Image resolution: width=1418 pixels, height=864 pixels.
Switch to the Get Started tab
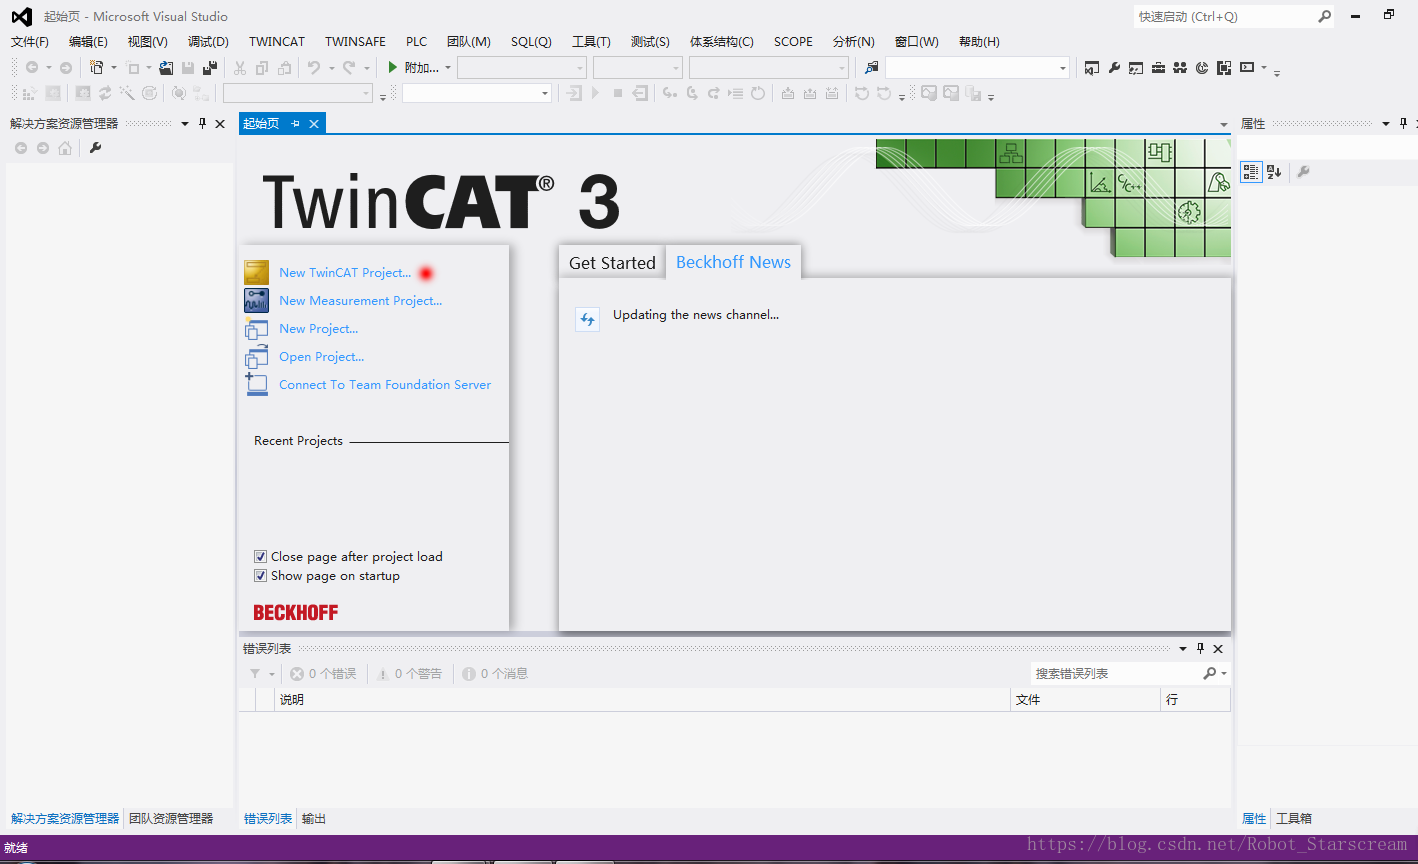tap(612, 263)
